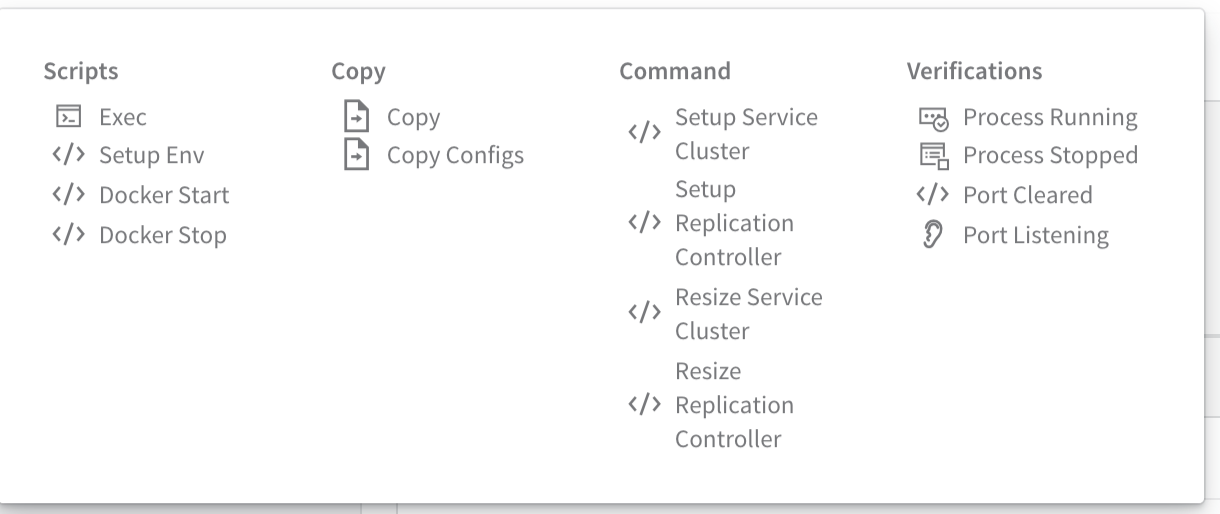Click the Setup Service Cluster code icon
The image size is (1220, 514).
(x=644, y=132)
